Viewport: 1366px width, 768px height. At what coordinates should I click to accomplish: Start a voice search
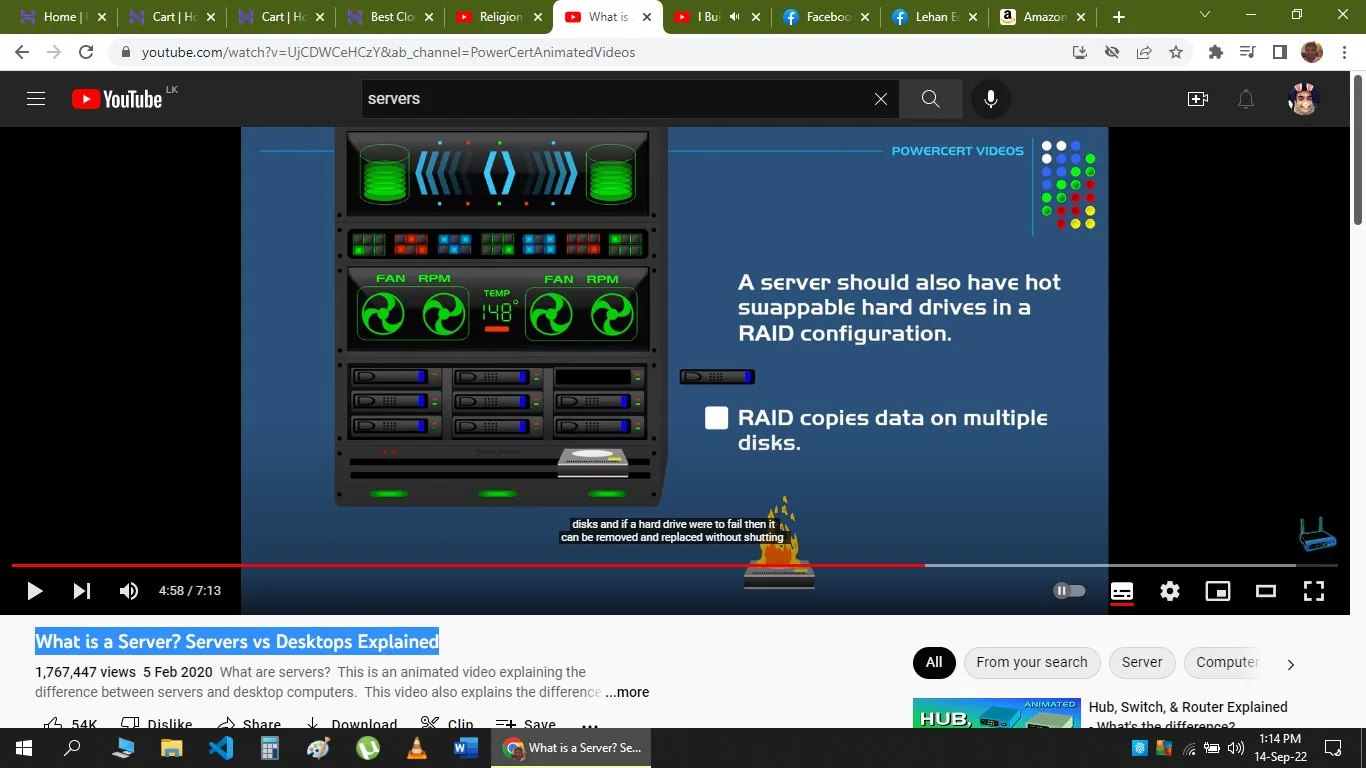pyautogui.click(x=990, y=98)
